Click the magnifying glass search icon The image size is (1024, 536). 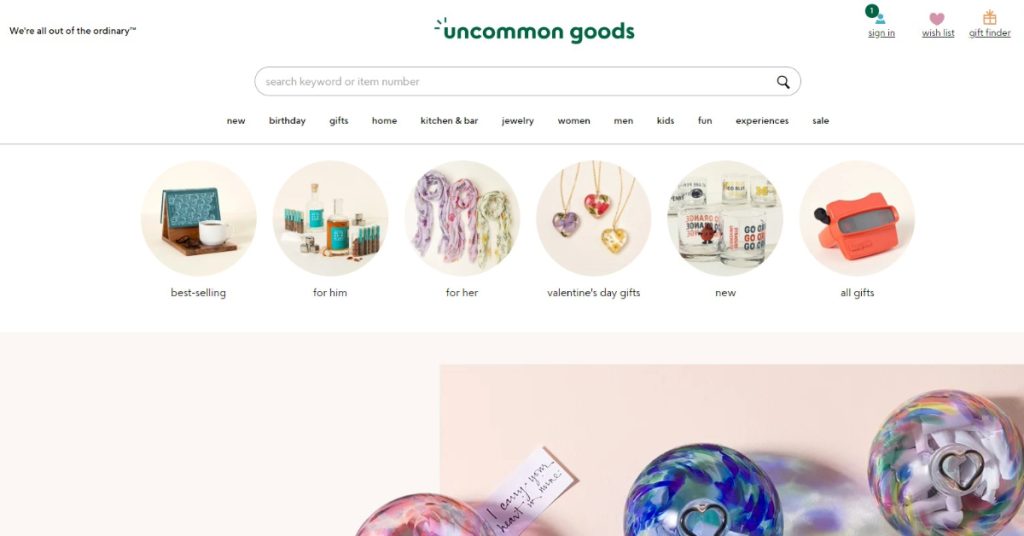point(782,82)
